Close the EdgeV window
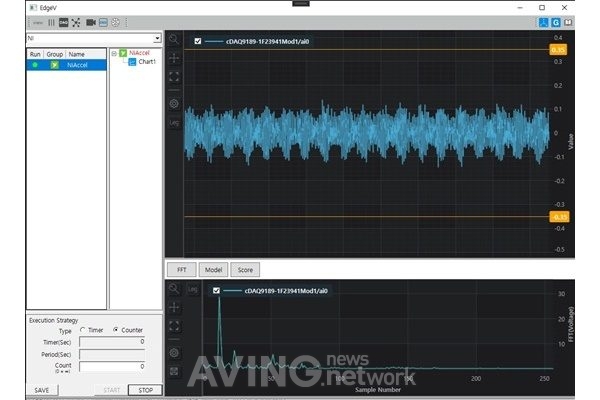 click(564, 8)
